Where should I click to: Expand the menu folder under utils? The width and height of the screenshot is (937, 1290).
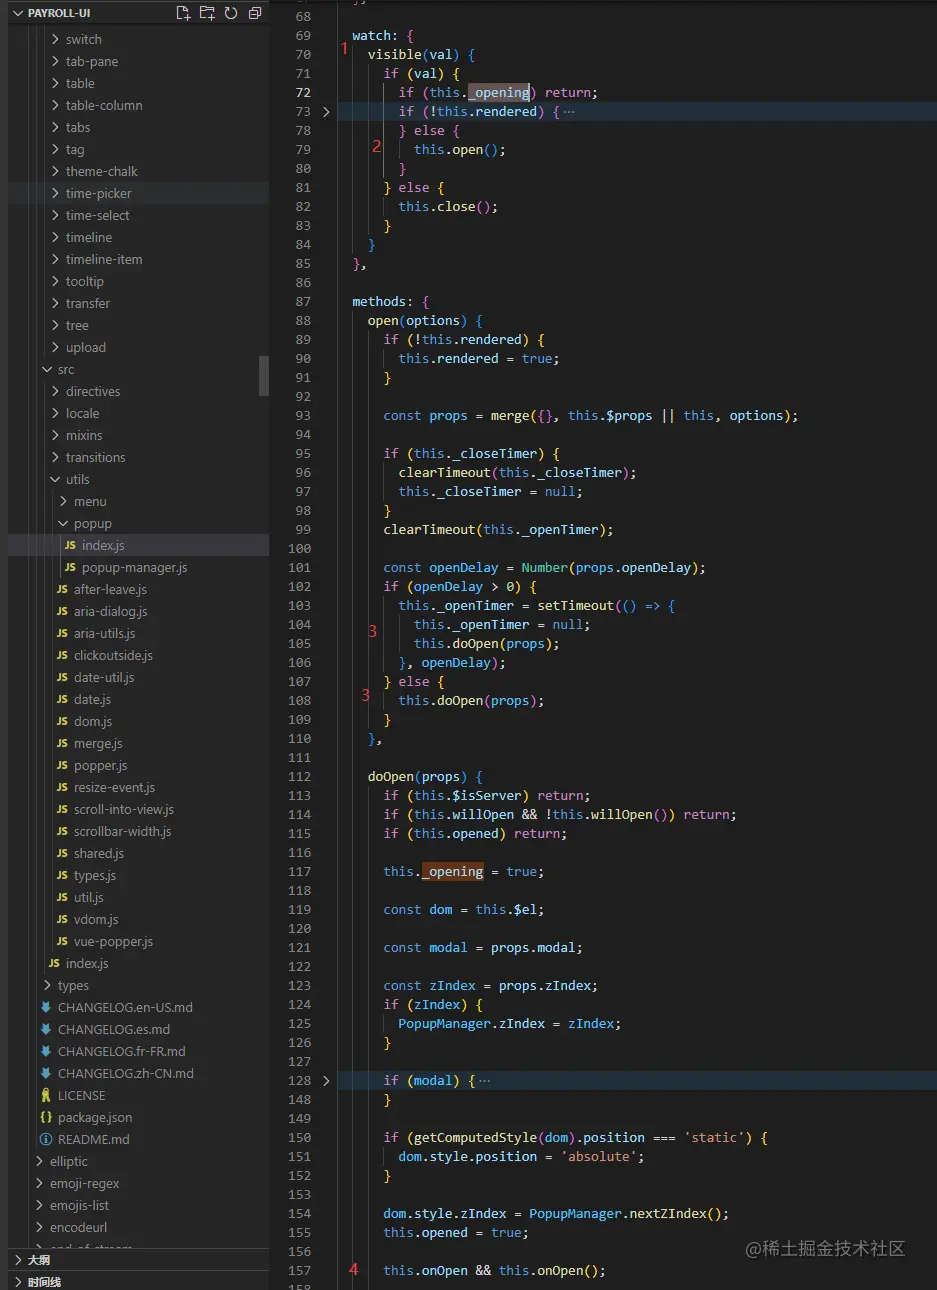tap(90, 501)
